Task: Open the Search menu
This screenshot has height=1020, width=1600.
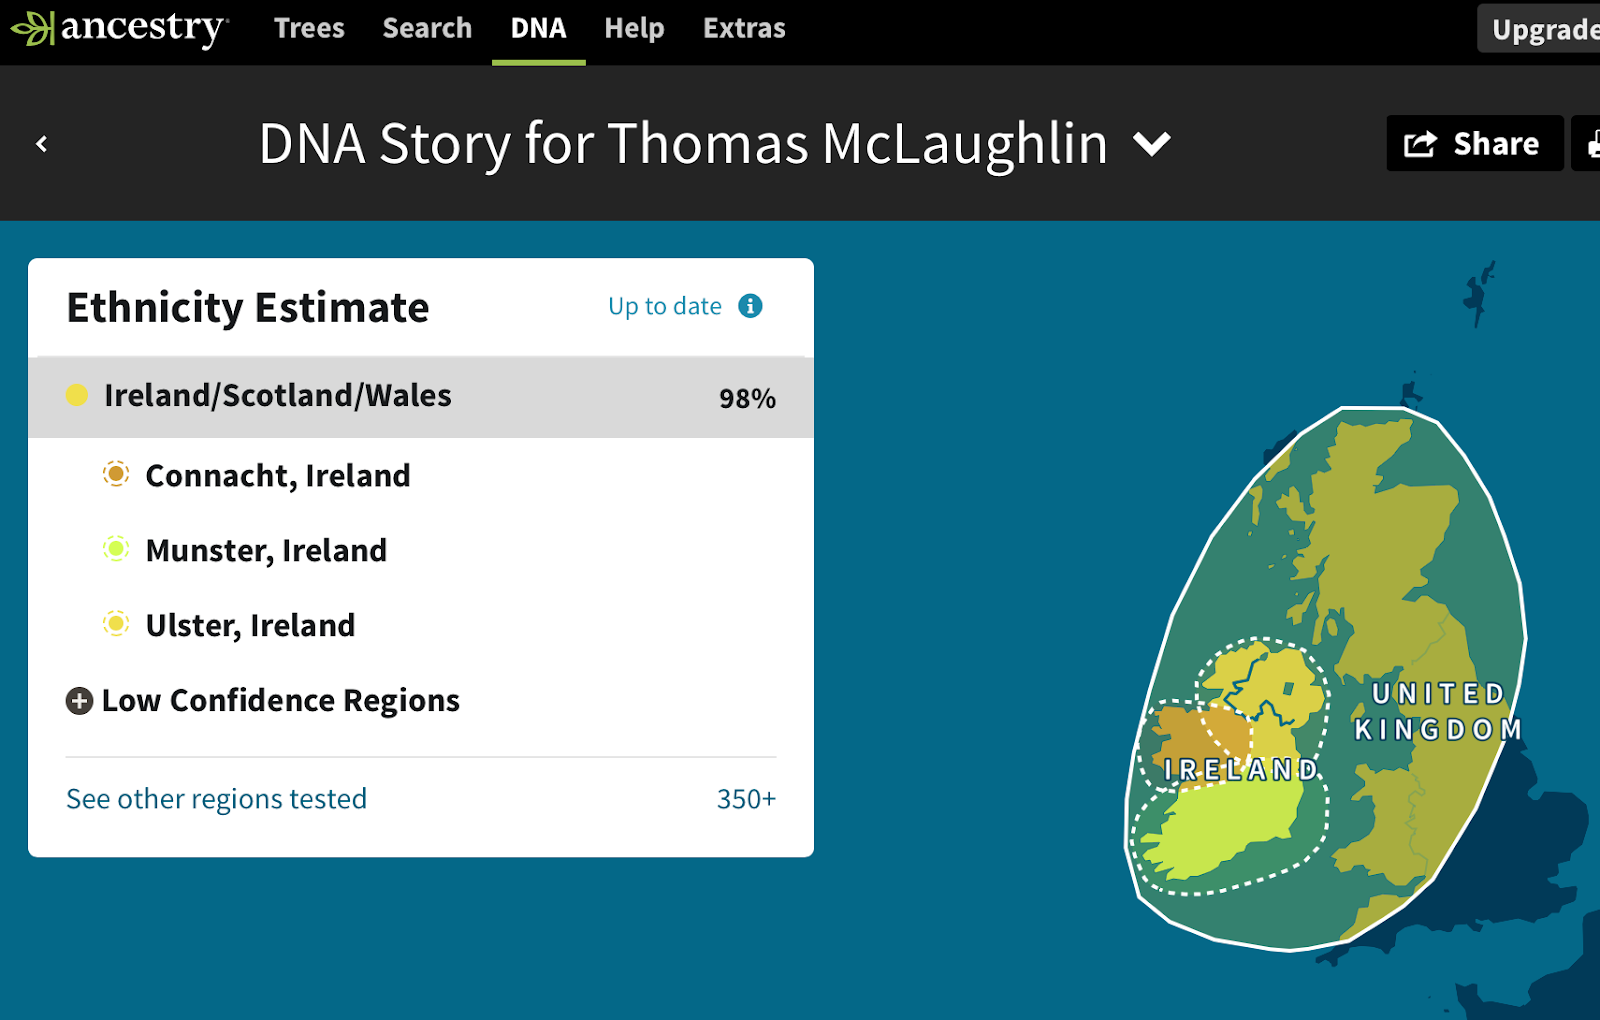Action: click(x=427, y=28)
